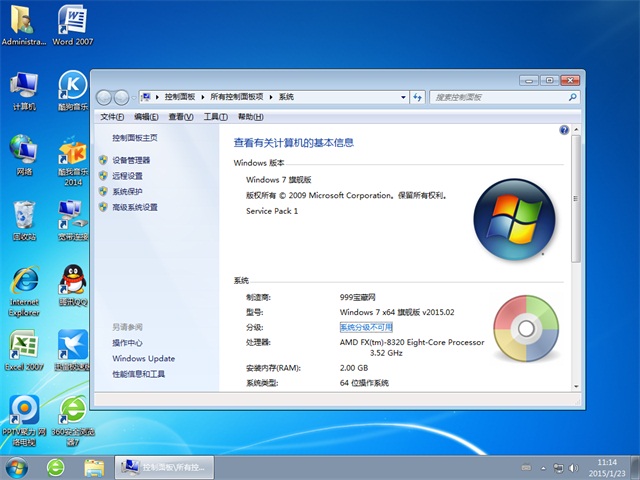Select the 计算机 desktop icon
Screen dimensions: 640x480
[24, 91]
